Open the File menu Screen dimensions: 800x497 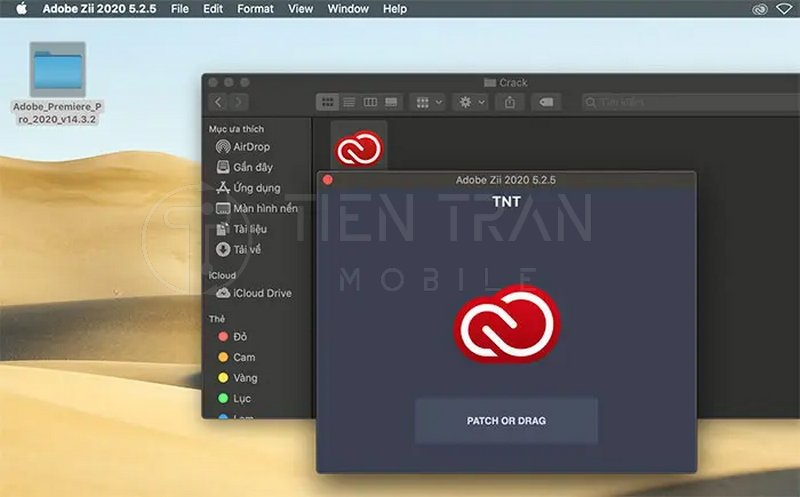point(180,9)
